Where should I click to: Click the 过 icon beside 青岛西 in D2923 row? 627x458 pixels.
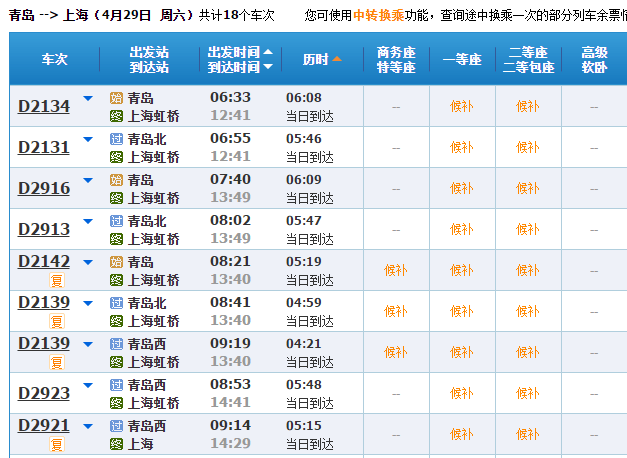(116, 385)
